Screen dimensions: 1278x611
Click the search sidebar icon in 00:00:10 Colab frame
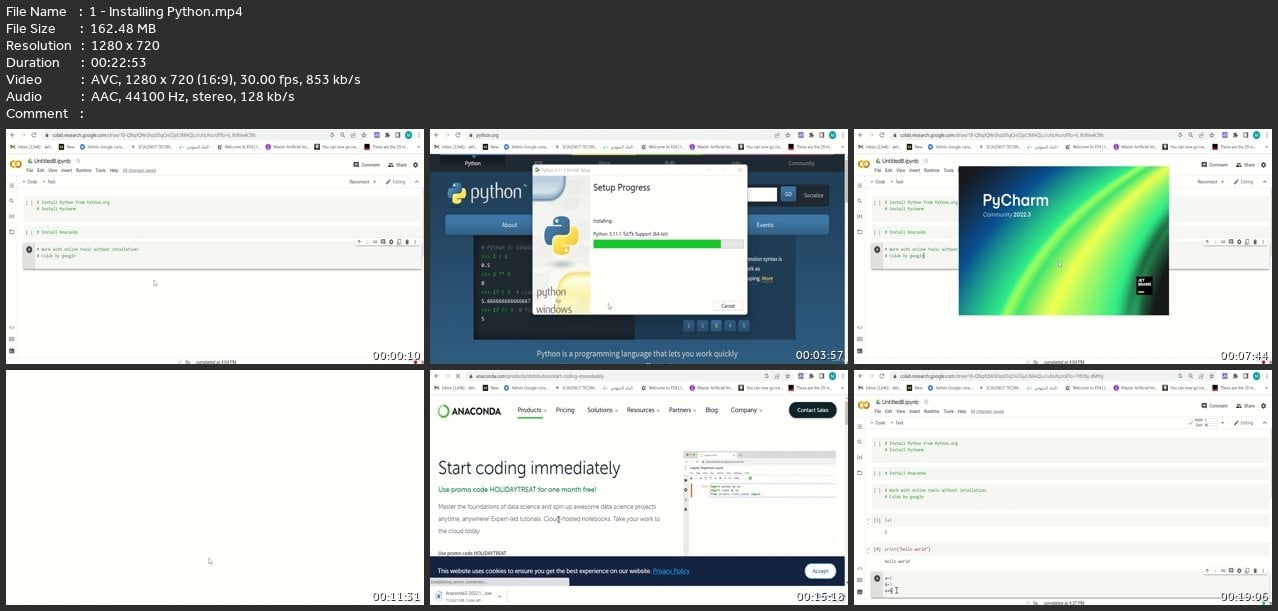11,201
